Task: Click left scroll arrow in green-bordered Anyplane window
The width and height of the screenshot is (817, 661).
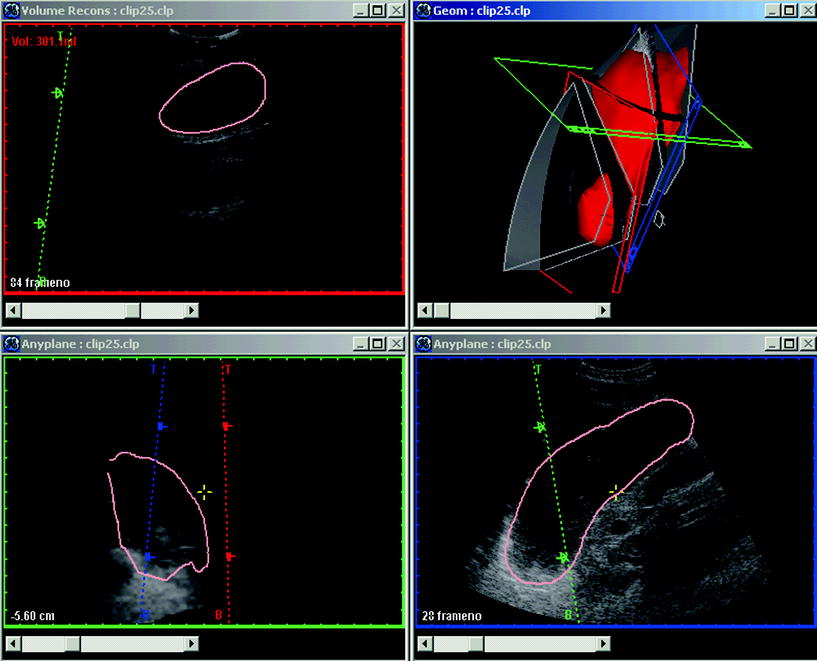Action: 12,643
